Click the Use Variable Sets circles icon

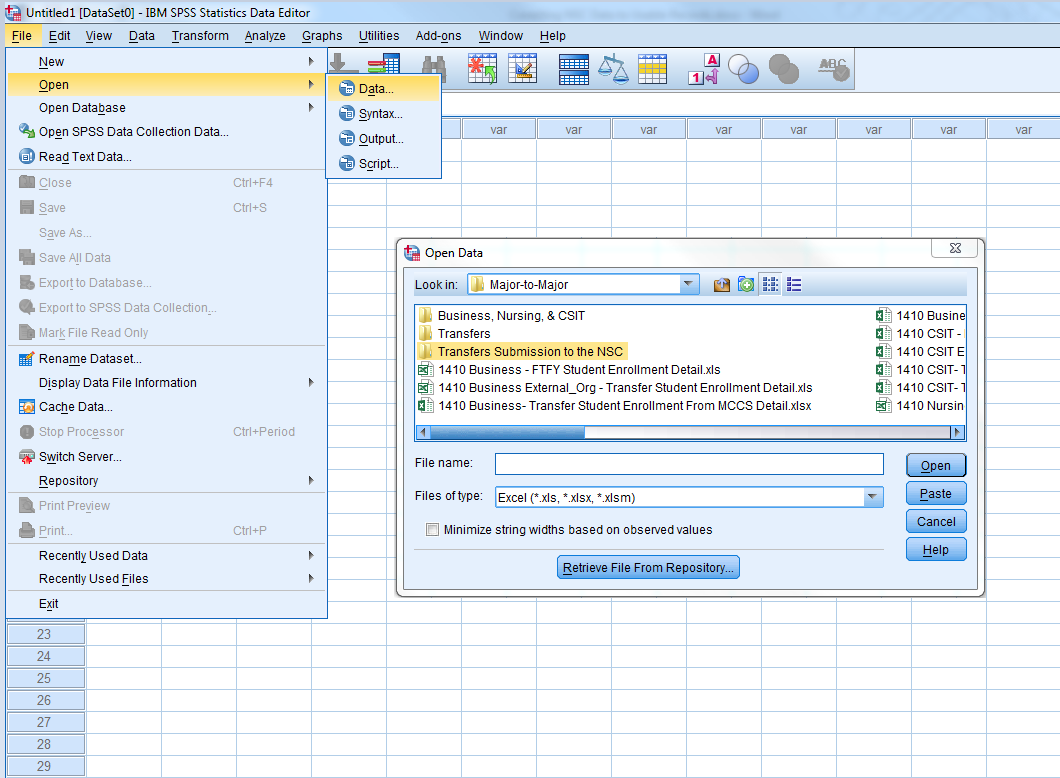point(744,69)
